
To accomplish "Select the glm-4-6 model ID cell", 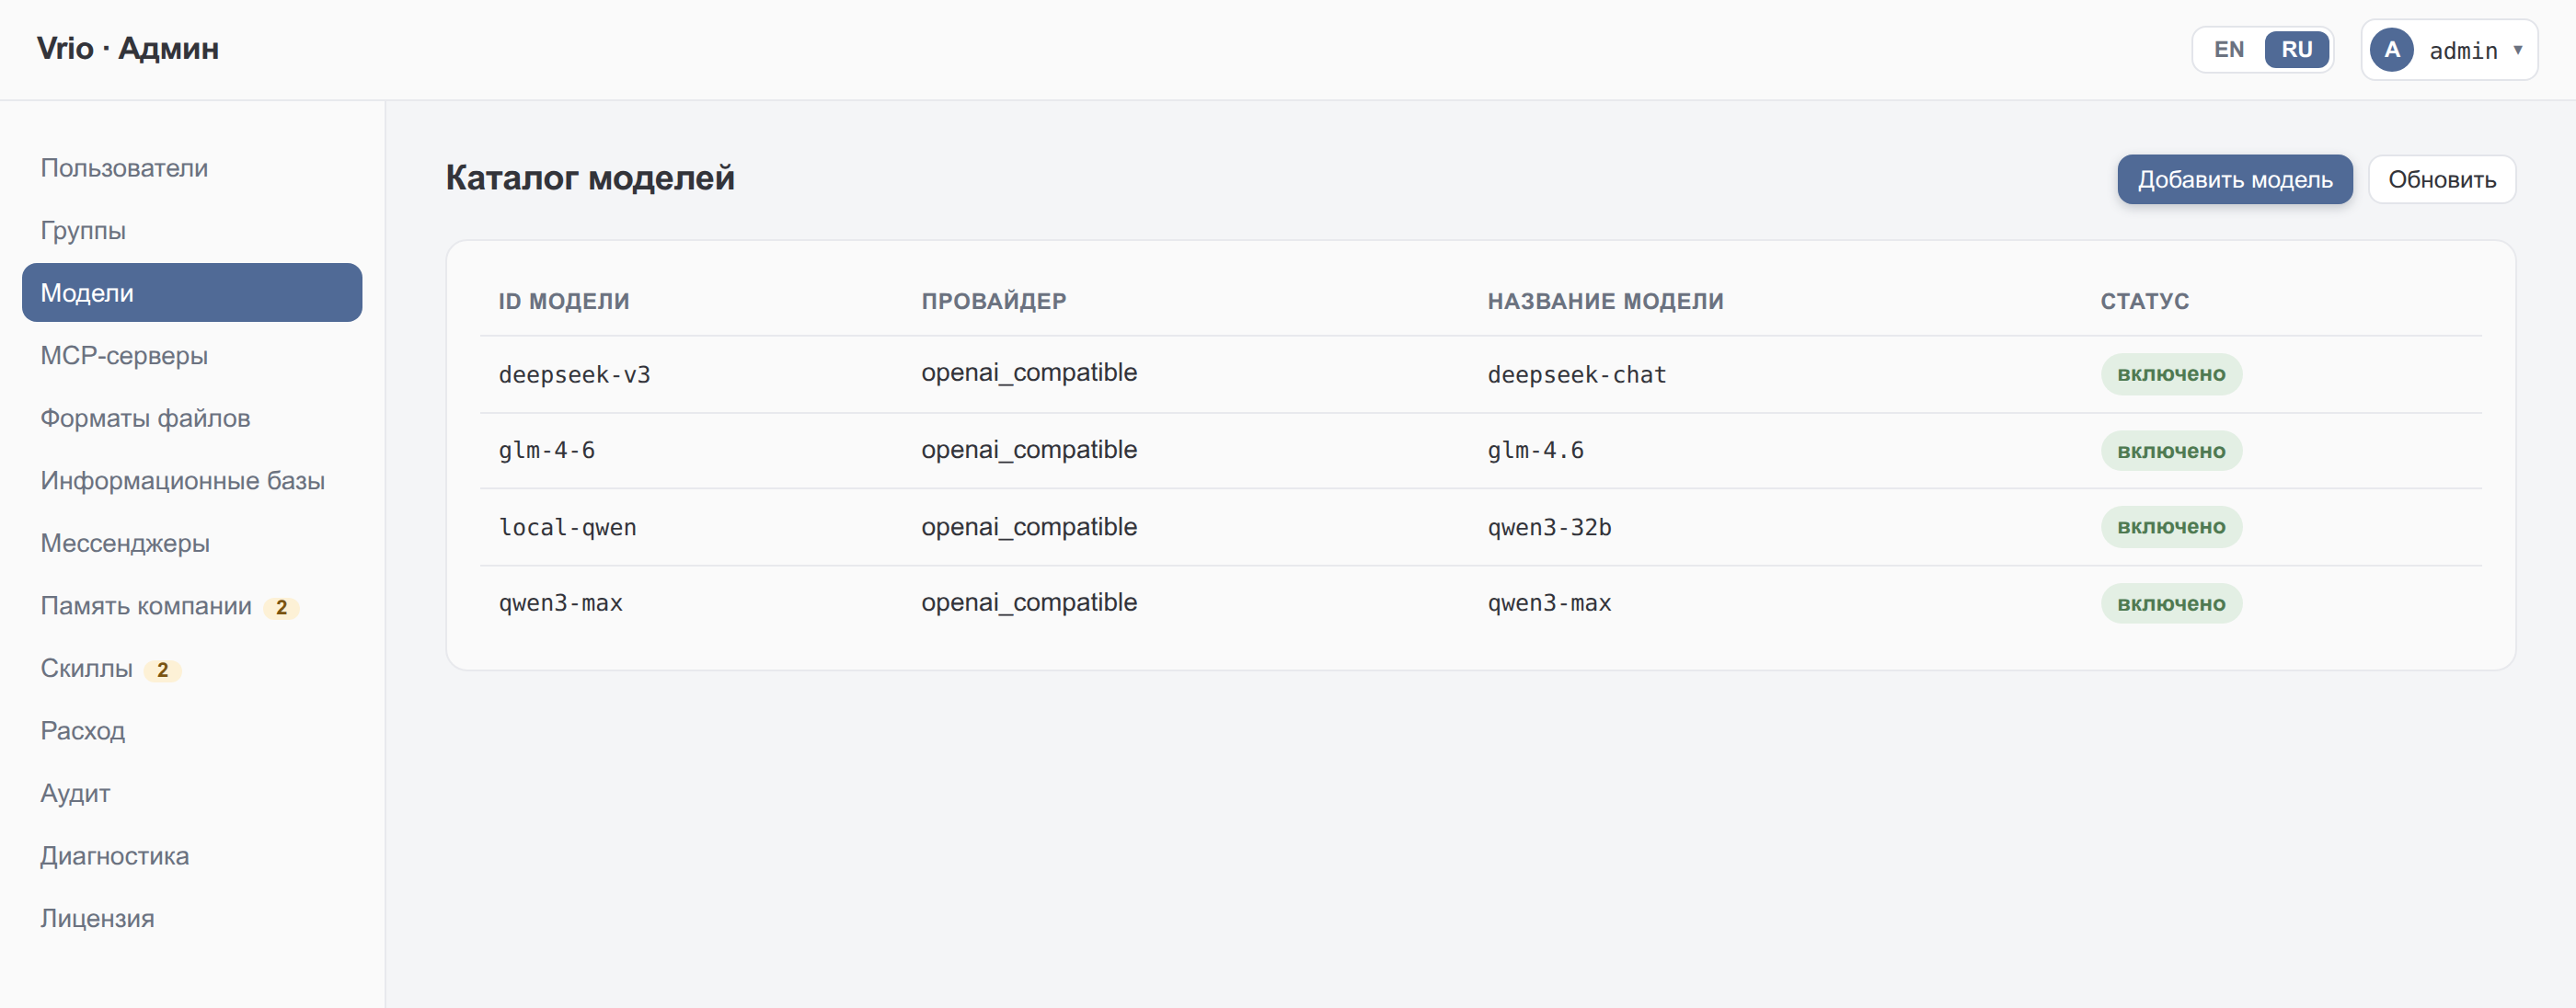I will coord(546,450).
